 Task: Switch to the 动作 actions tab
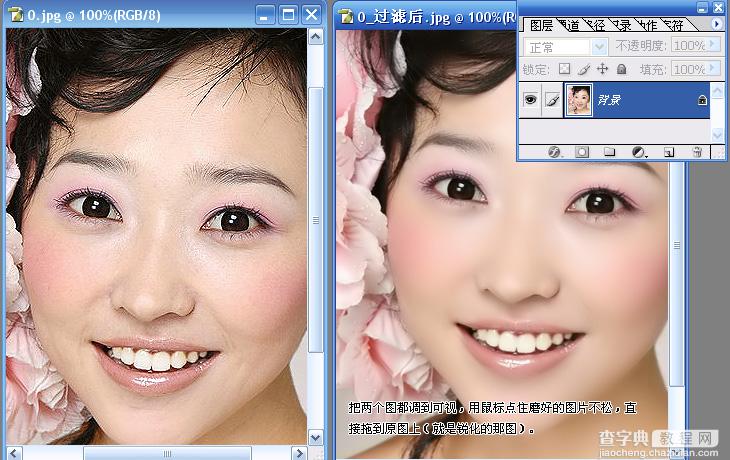tap(649, 25)
